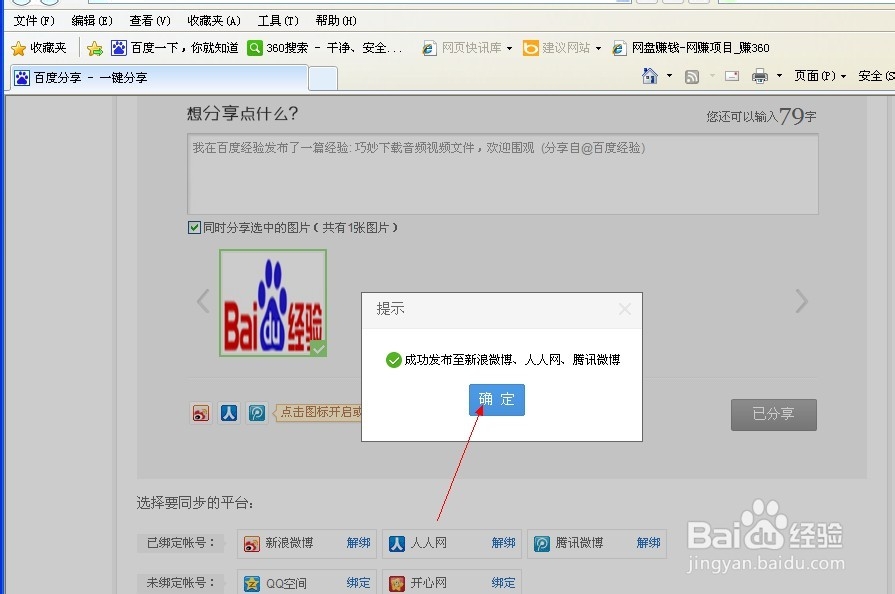Toggle the 同时分享选中的图片 checkbox

pyautogui.click(x=194, y=228)
